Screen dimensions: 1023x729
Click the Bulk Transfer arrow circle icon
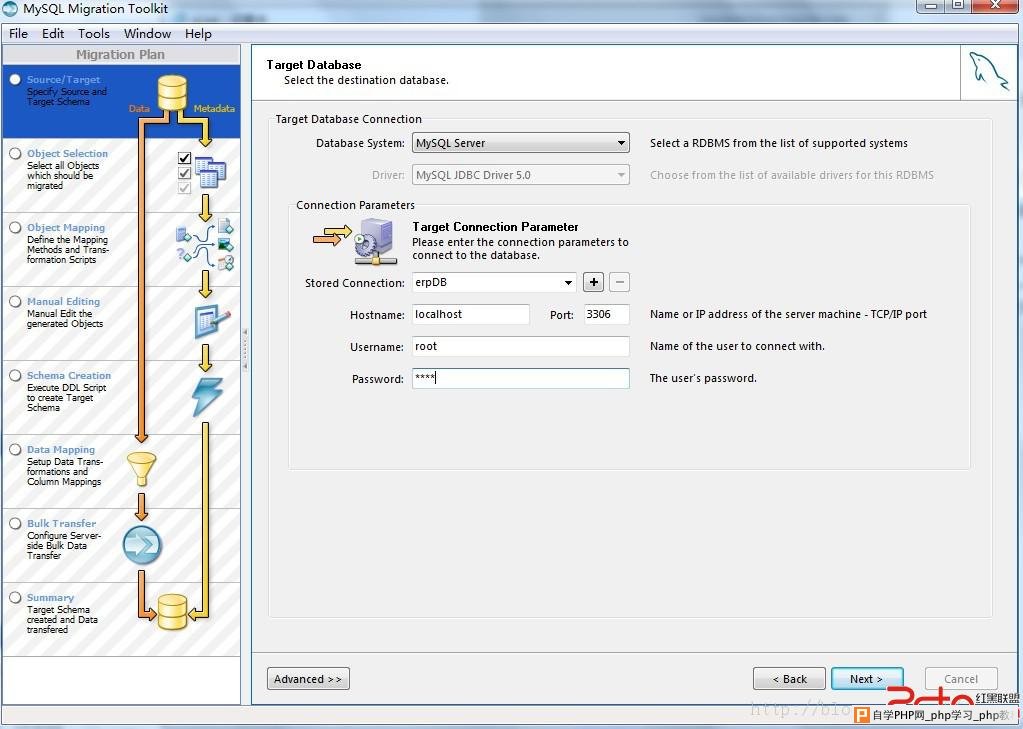(142, 544)
